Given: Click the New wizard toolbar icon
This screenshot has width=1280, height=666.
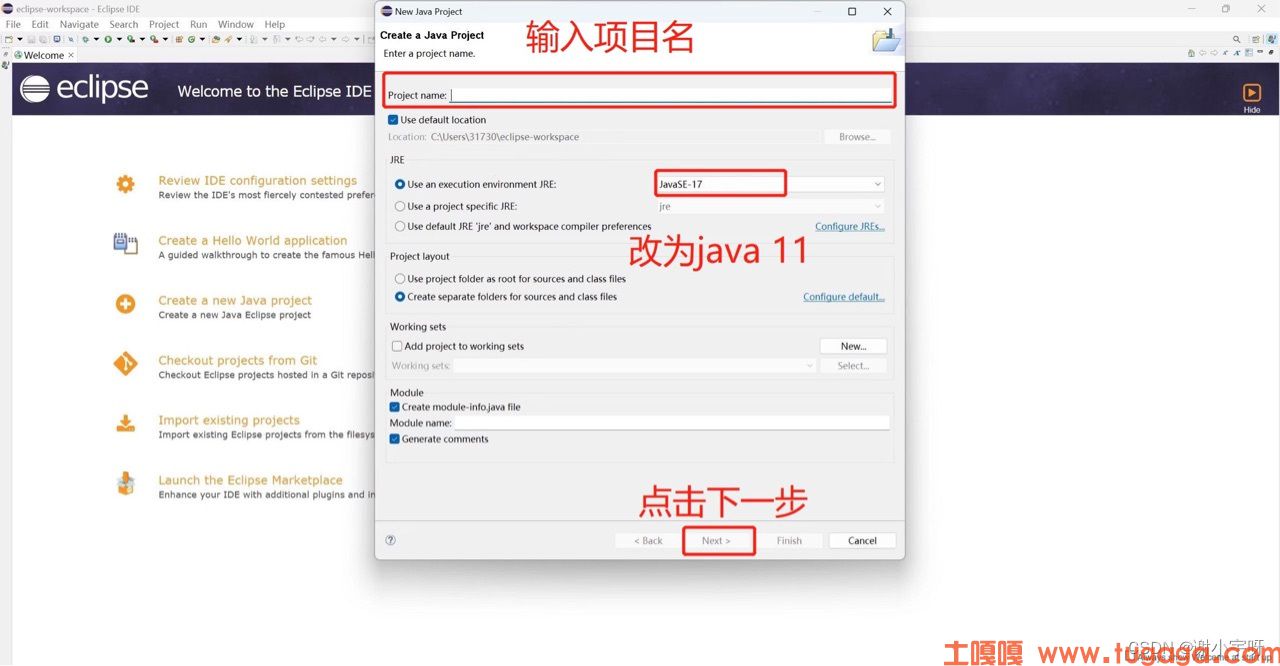Looking at the screenshot, I should (x=9, y=39).
